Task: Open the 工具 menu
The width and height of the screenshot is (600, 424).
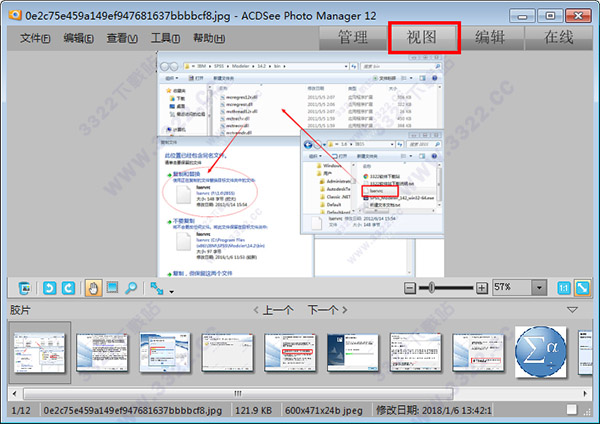Action: tap(165, 38)
